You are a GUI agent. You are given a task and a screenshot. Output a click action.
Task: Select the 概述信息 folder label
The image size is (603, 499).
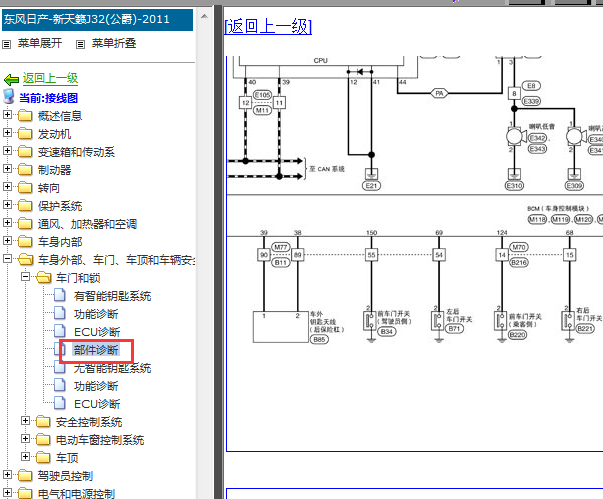pyautogui.click(x=60, y=116)
